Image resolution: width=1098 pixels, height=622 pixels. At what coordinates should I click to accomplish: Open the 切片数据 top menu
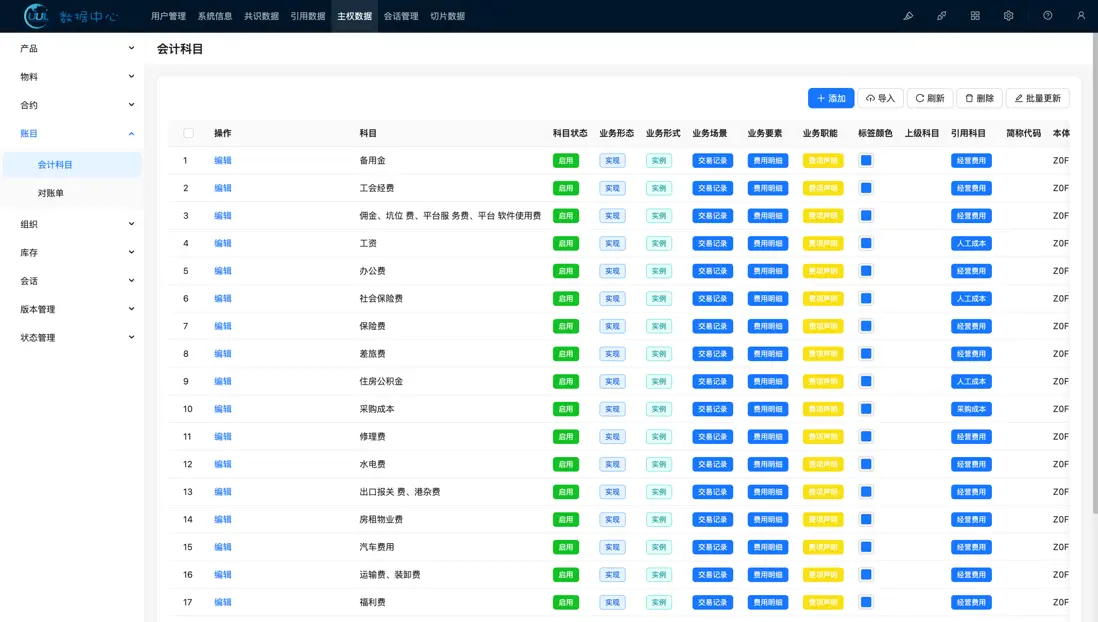pos(447,16)
